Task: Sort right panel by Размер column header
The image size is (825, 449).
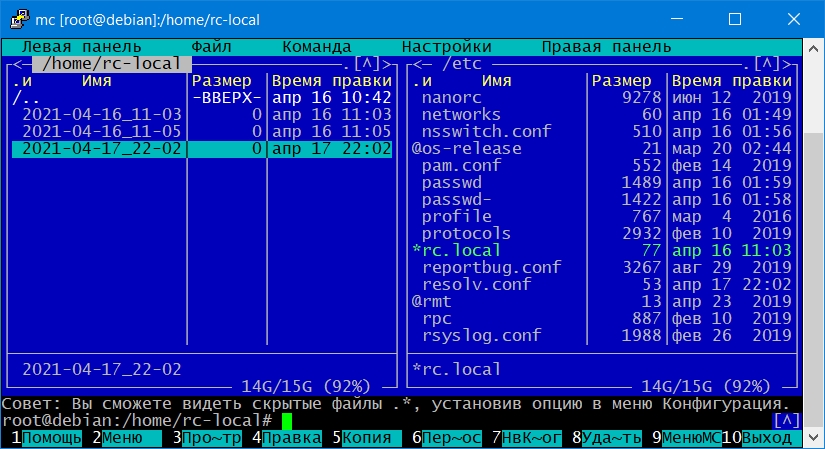Action: click(627, 81)
